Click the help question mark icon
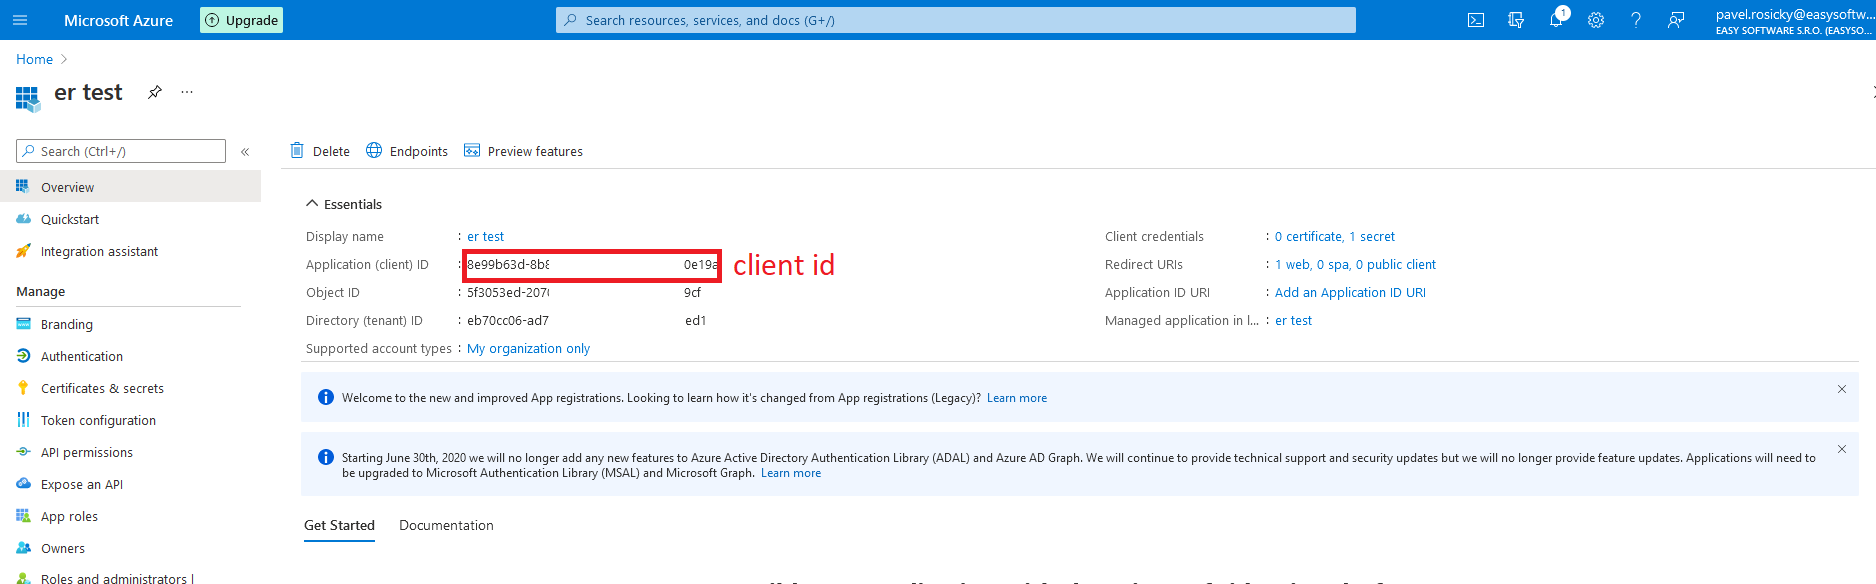 tap(1636, 20)
